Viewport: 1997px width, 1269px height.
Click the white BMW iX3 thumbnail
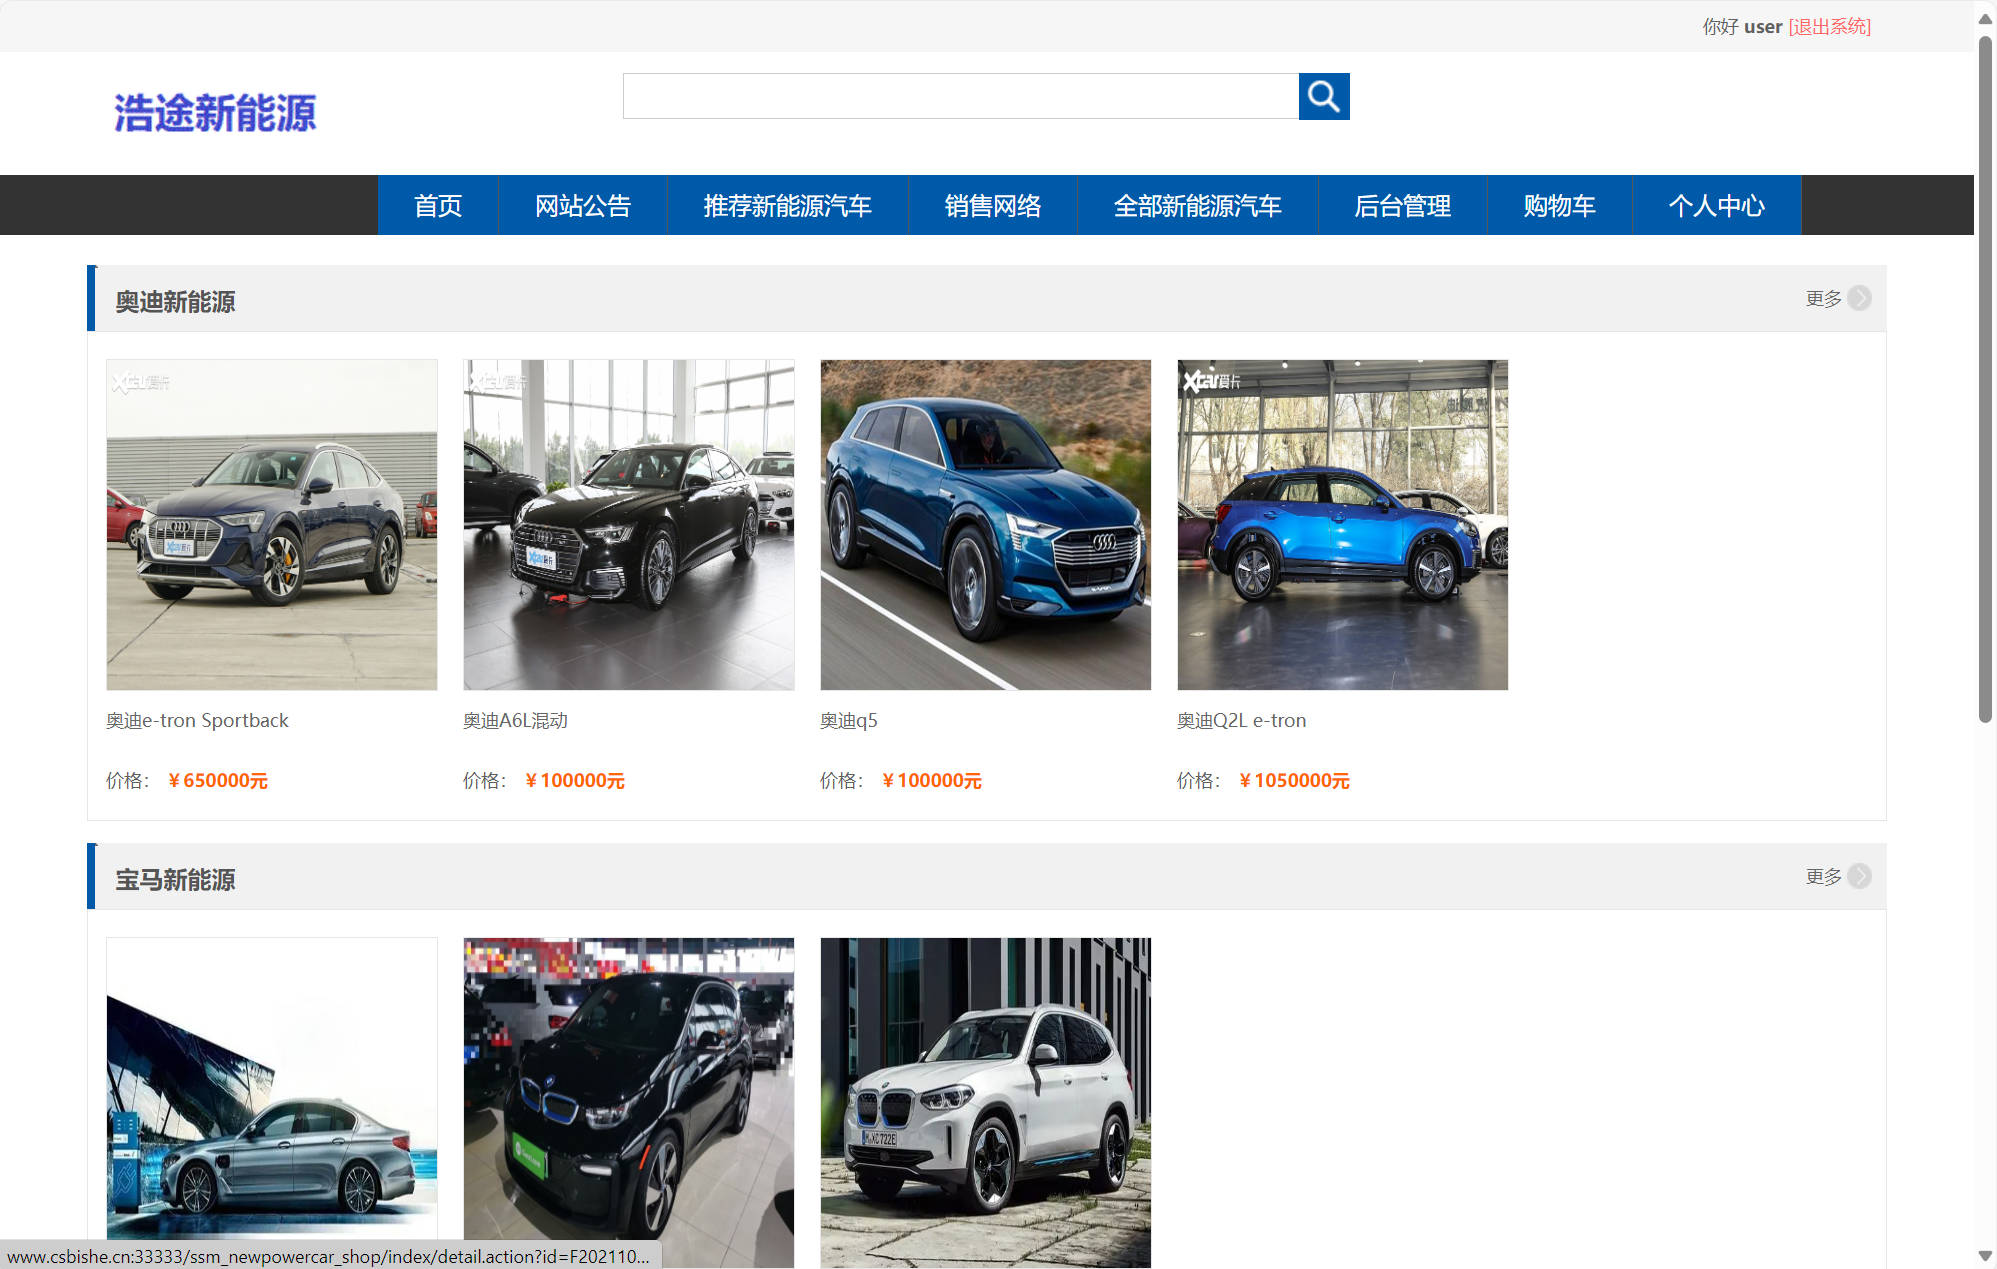pos(984,1102)
